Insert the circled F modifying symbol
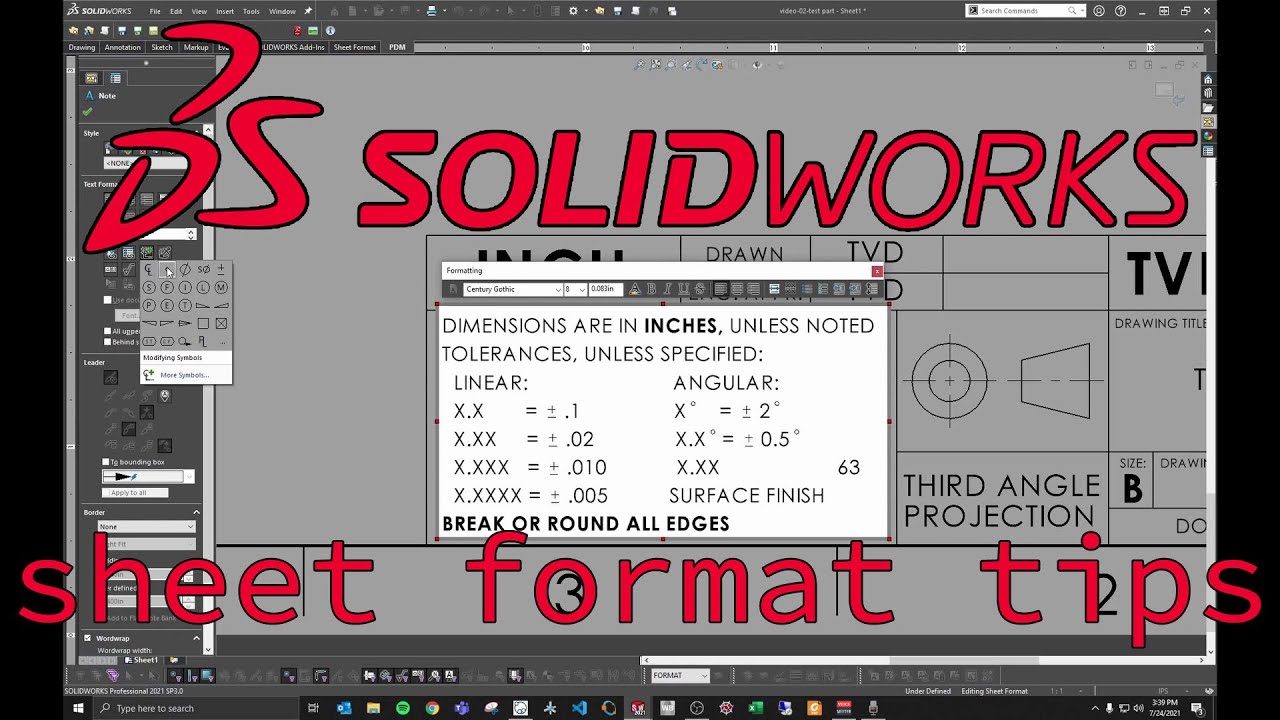The width and height of the screenshot is (1280, 720). [166, 287]
